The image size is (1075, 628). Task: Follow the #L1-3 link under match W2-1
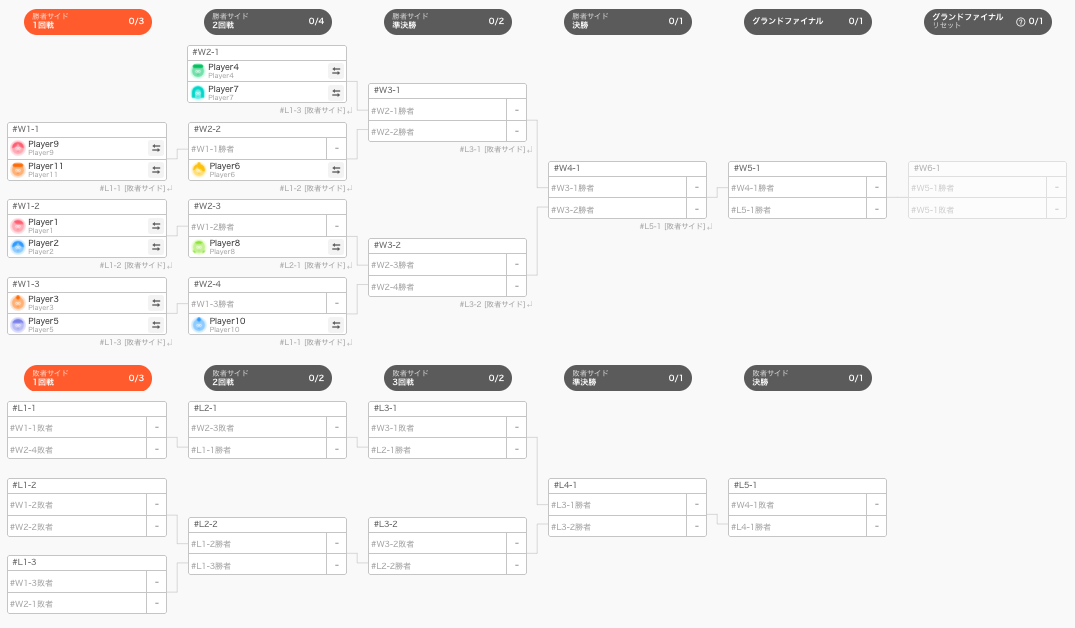315,110
